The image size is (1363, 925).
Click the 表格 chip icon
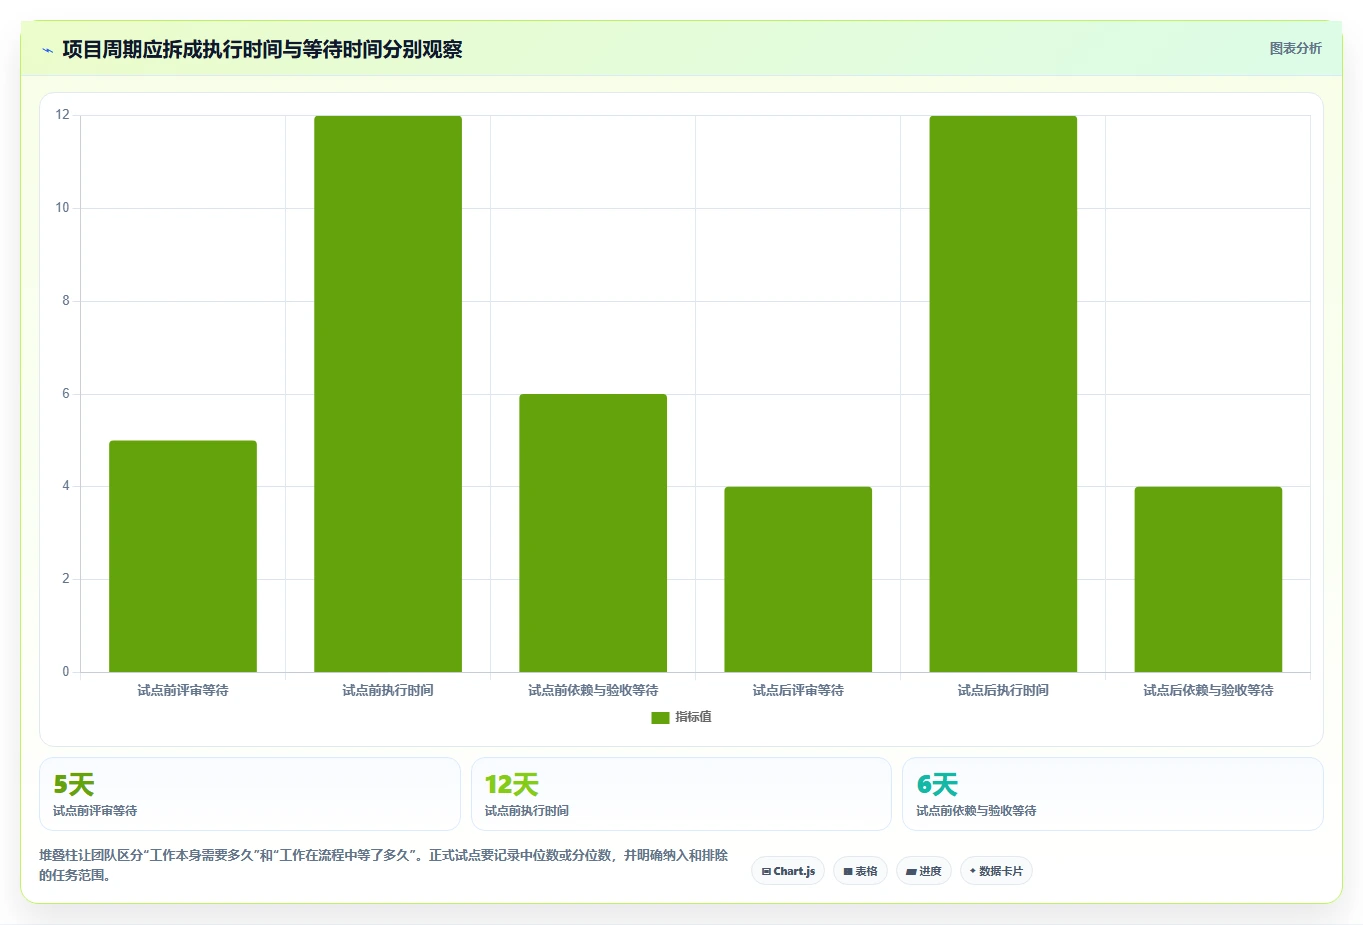[848, 872]
